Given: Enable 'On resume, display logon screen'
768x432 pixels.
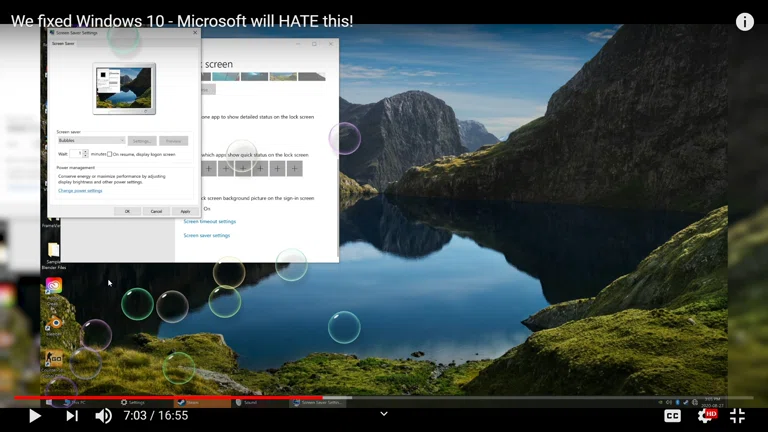Looking at the screenshot, I should (110, 154).
